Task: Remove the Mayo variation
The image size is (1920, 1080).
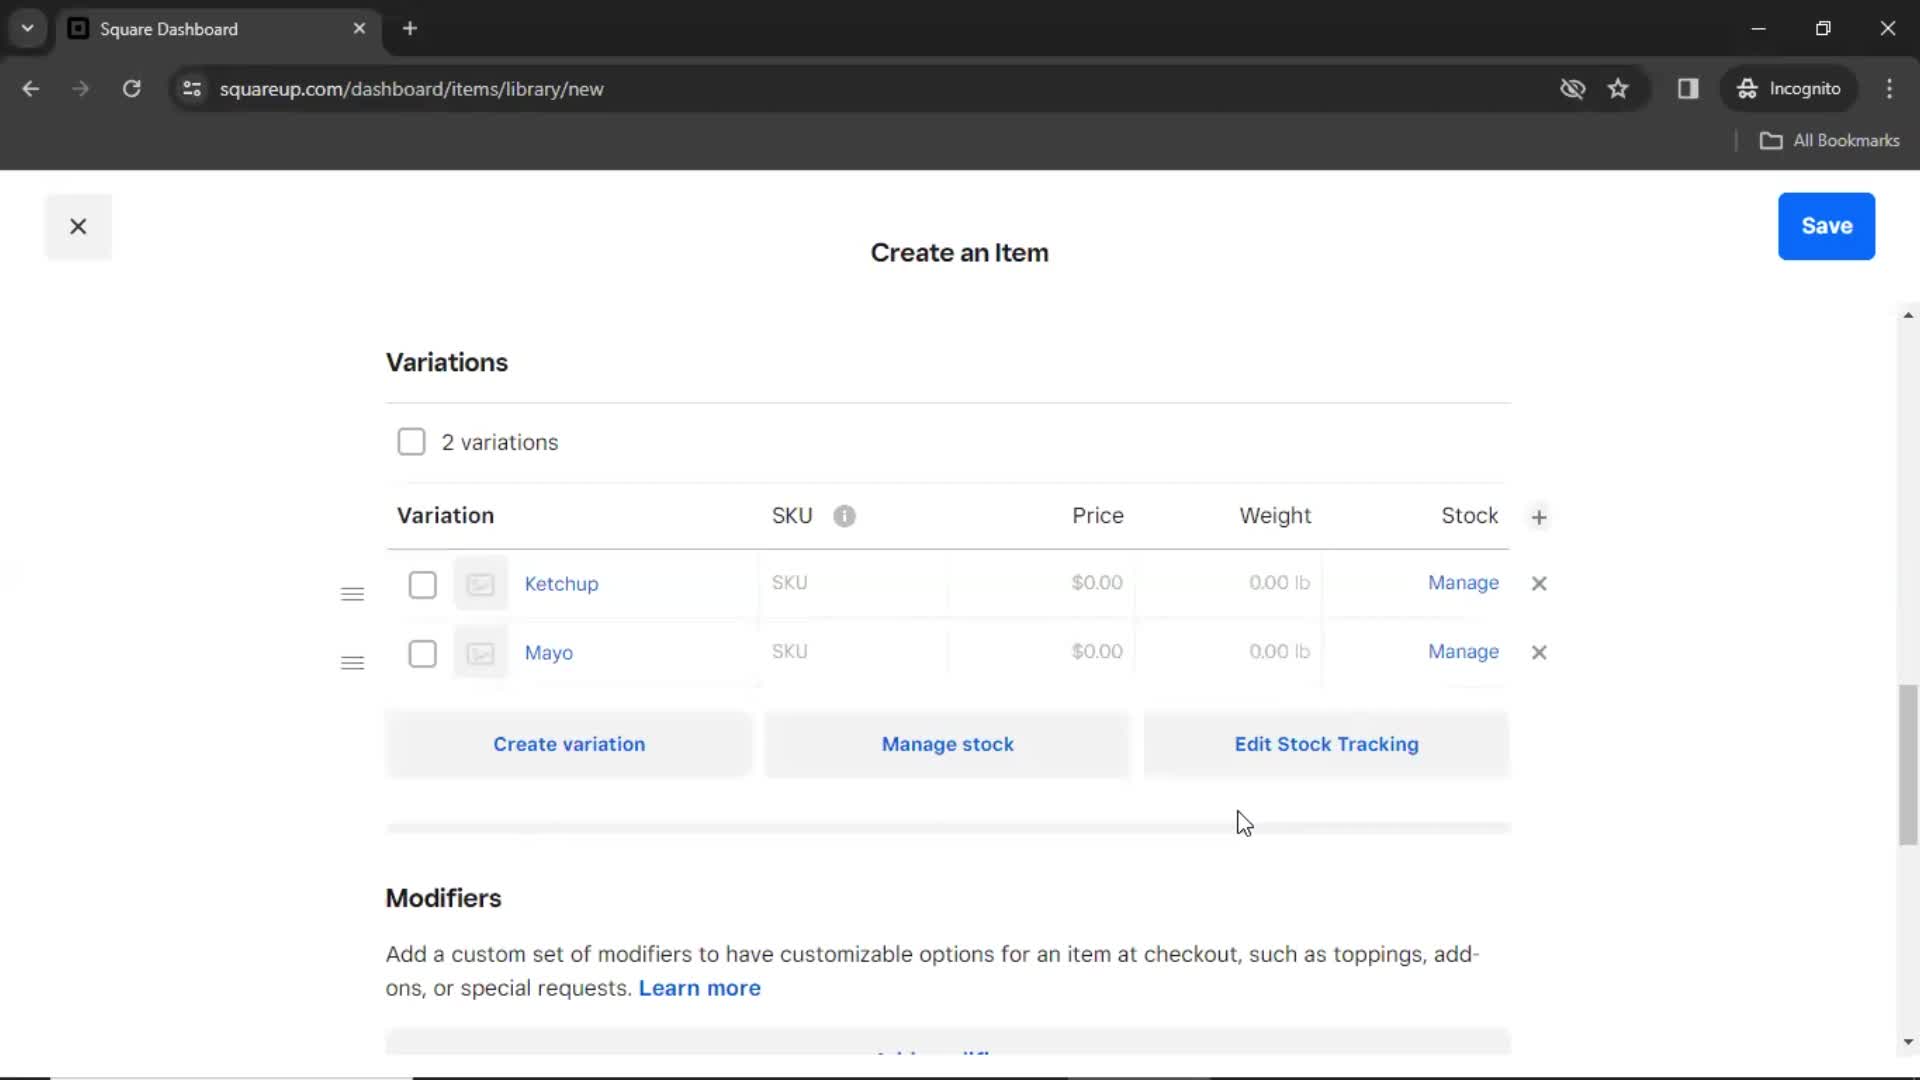Action: pyautogui.click(x=1539, y=652)
